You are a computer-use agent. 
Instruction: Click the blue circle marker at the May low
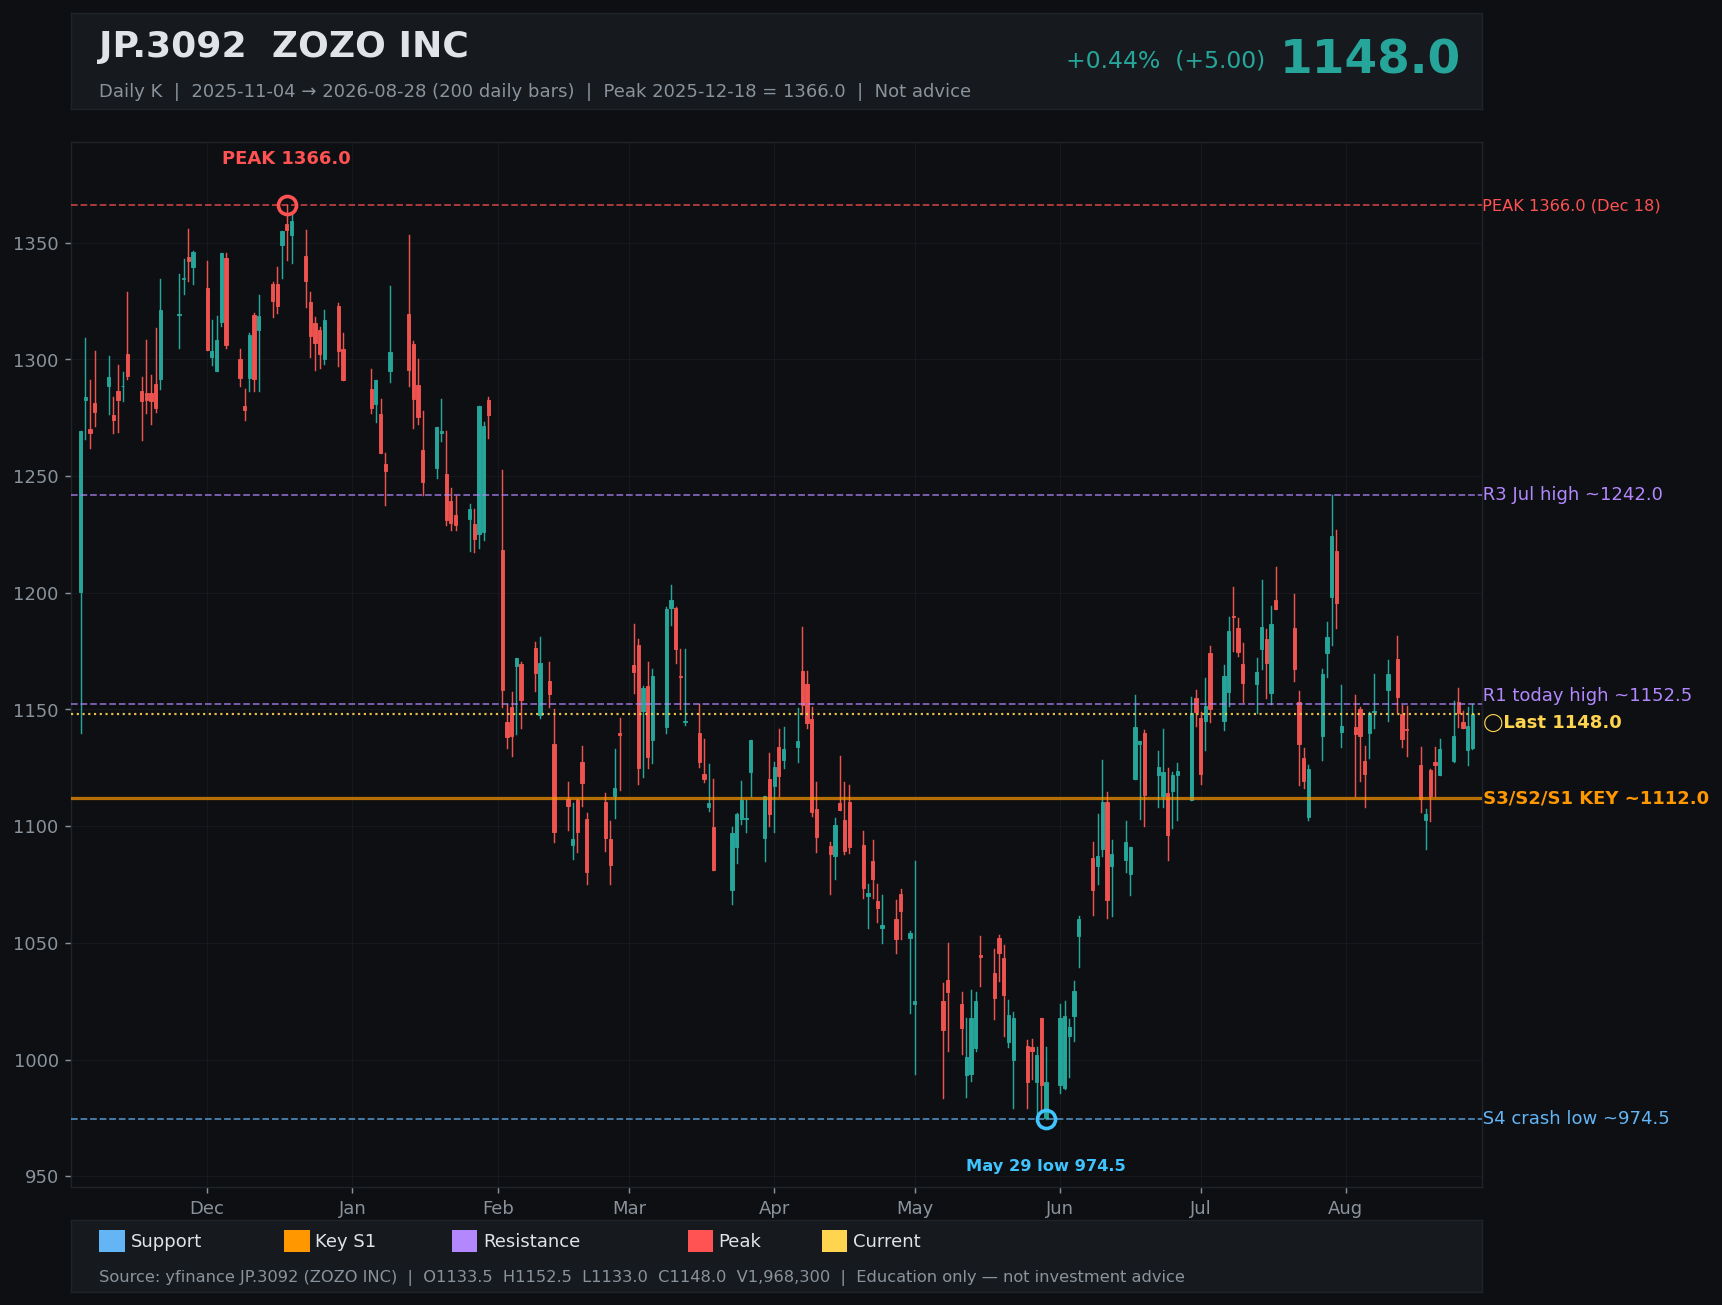(x=1046, y=1119)
